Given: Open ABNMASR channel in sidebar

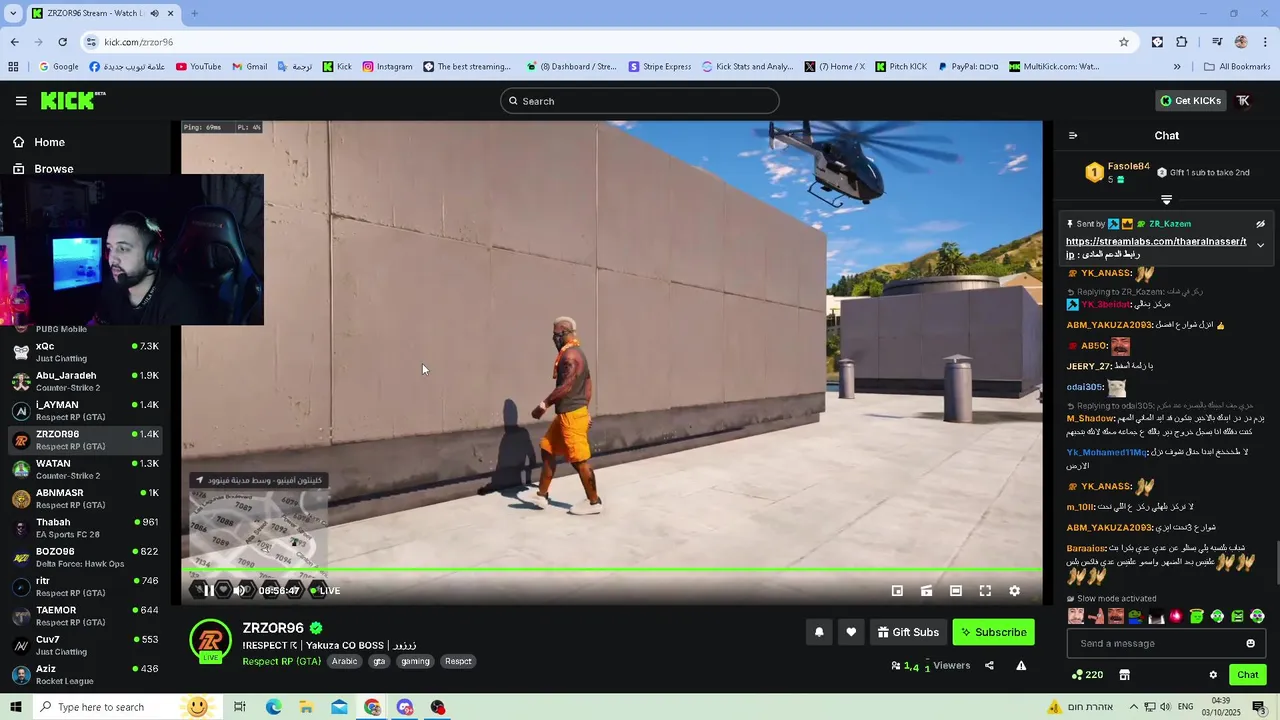Looking at the screenshot, I should pyautogui.click(x=86, y=498).
